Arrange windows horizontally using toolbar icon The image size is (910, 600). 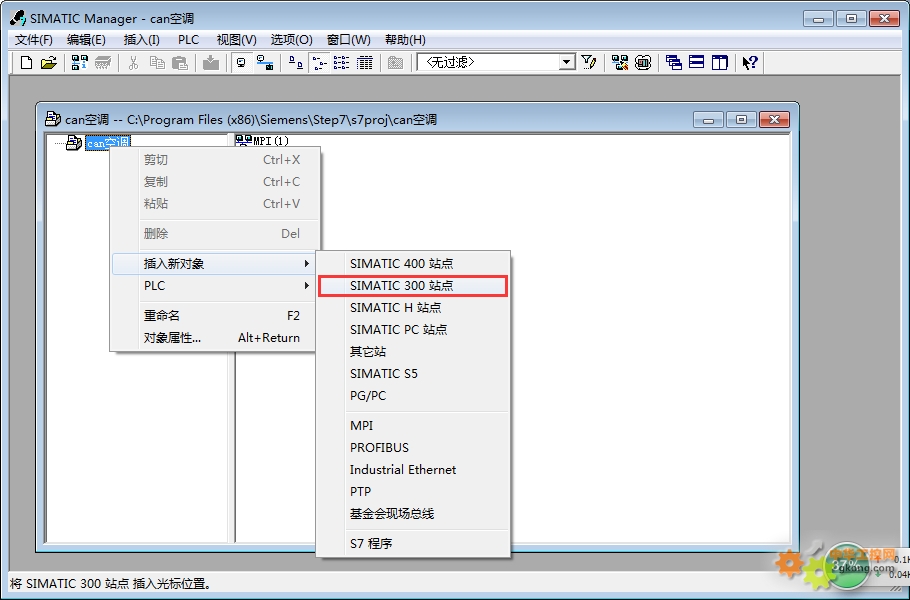[x=696, y=63]
